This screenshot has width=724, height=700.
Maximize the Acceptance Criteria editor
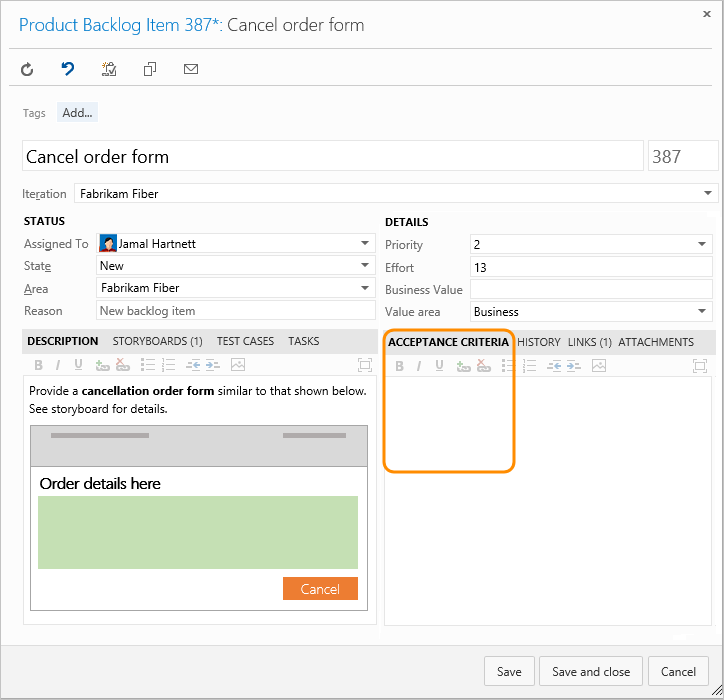click(700, 366)
